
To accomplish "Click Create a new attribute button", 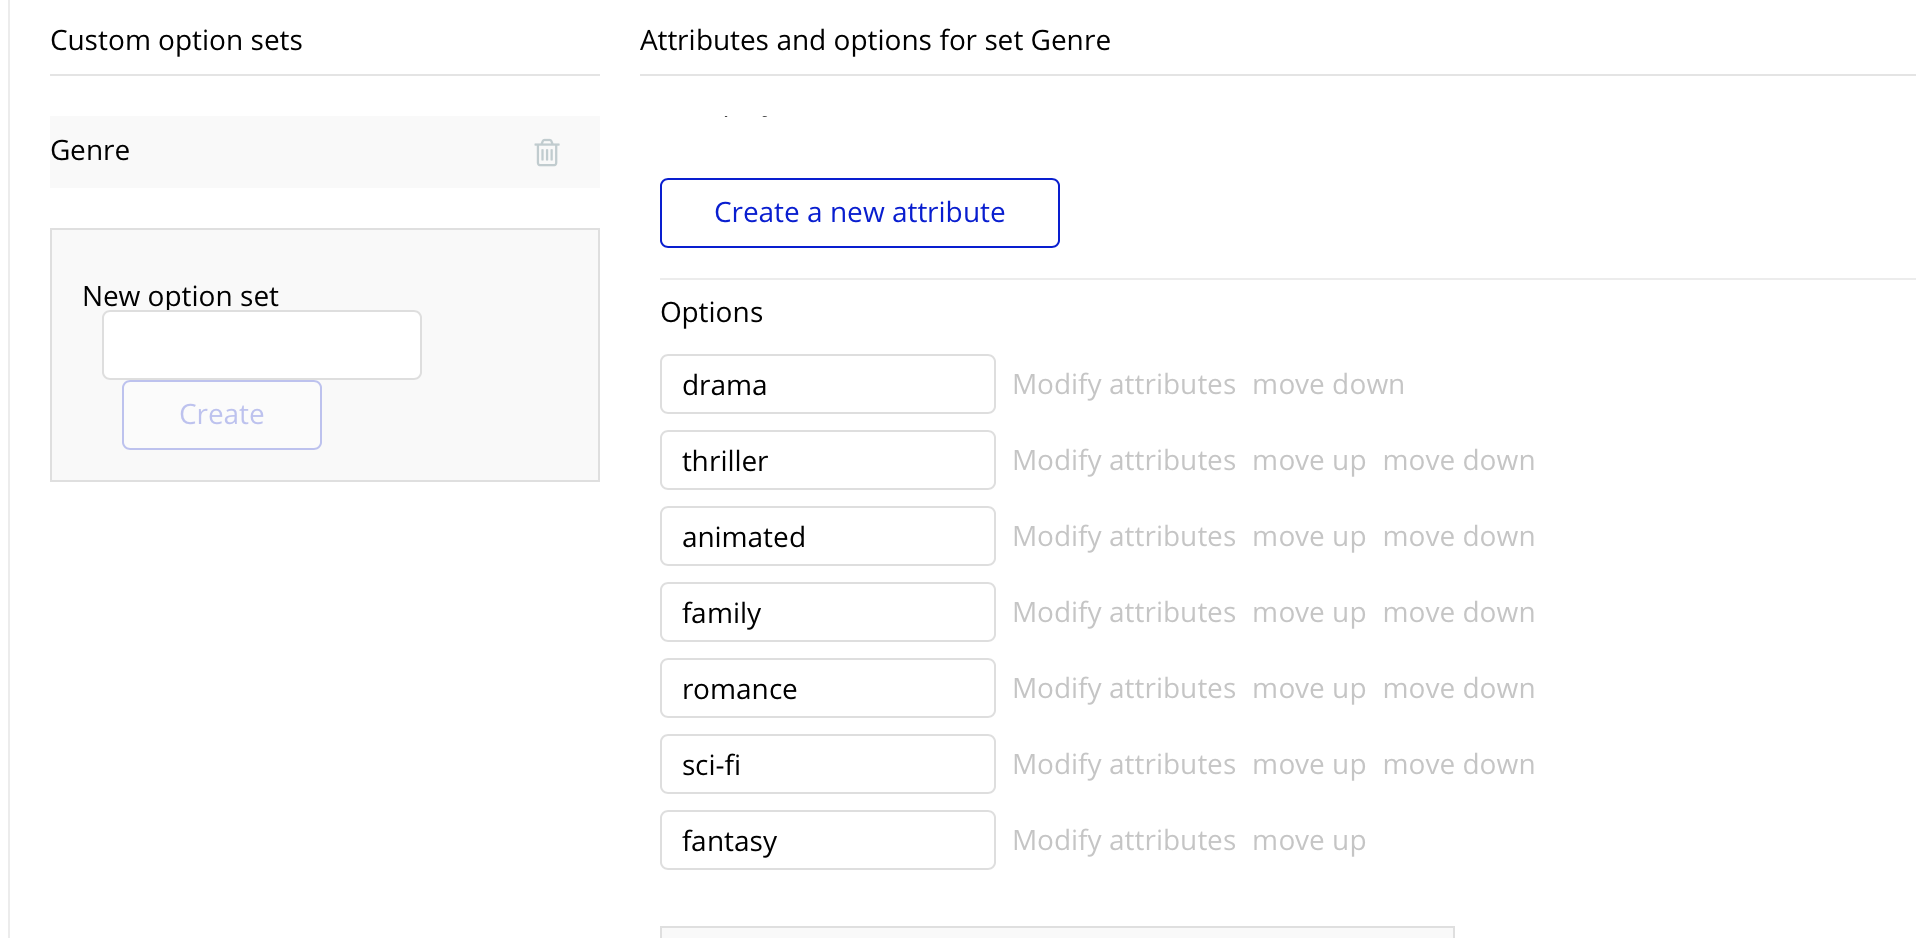I will pos(859,213).
